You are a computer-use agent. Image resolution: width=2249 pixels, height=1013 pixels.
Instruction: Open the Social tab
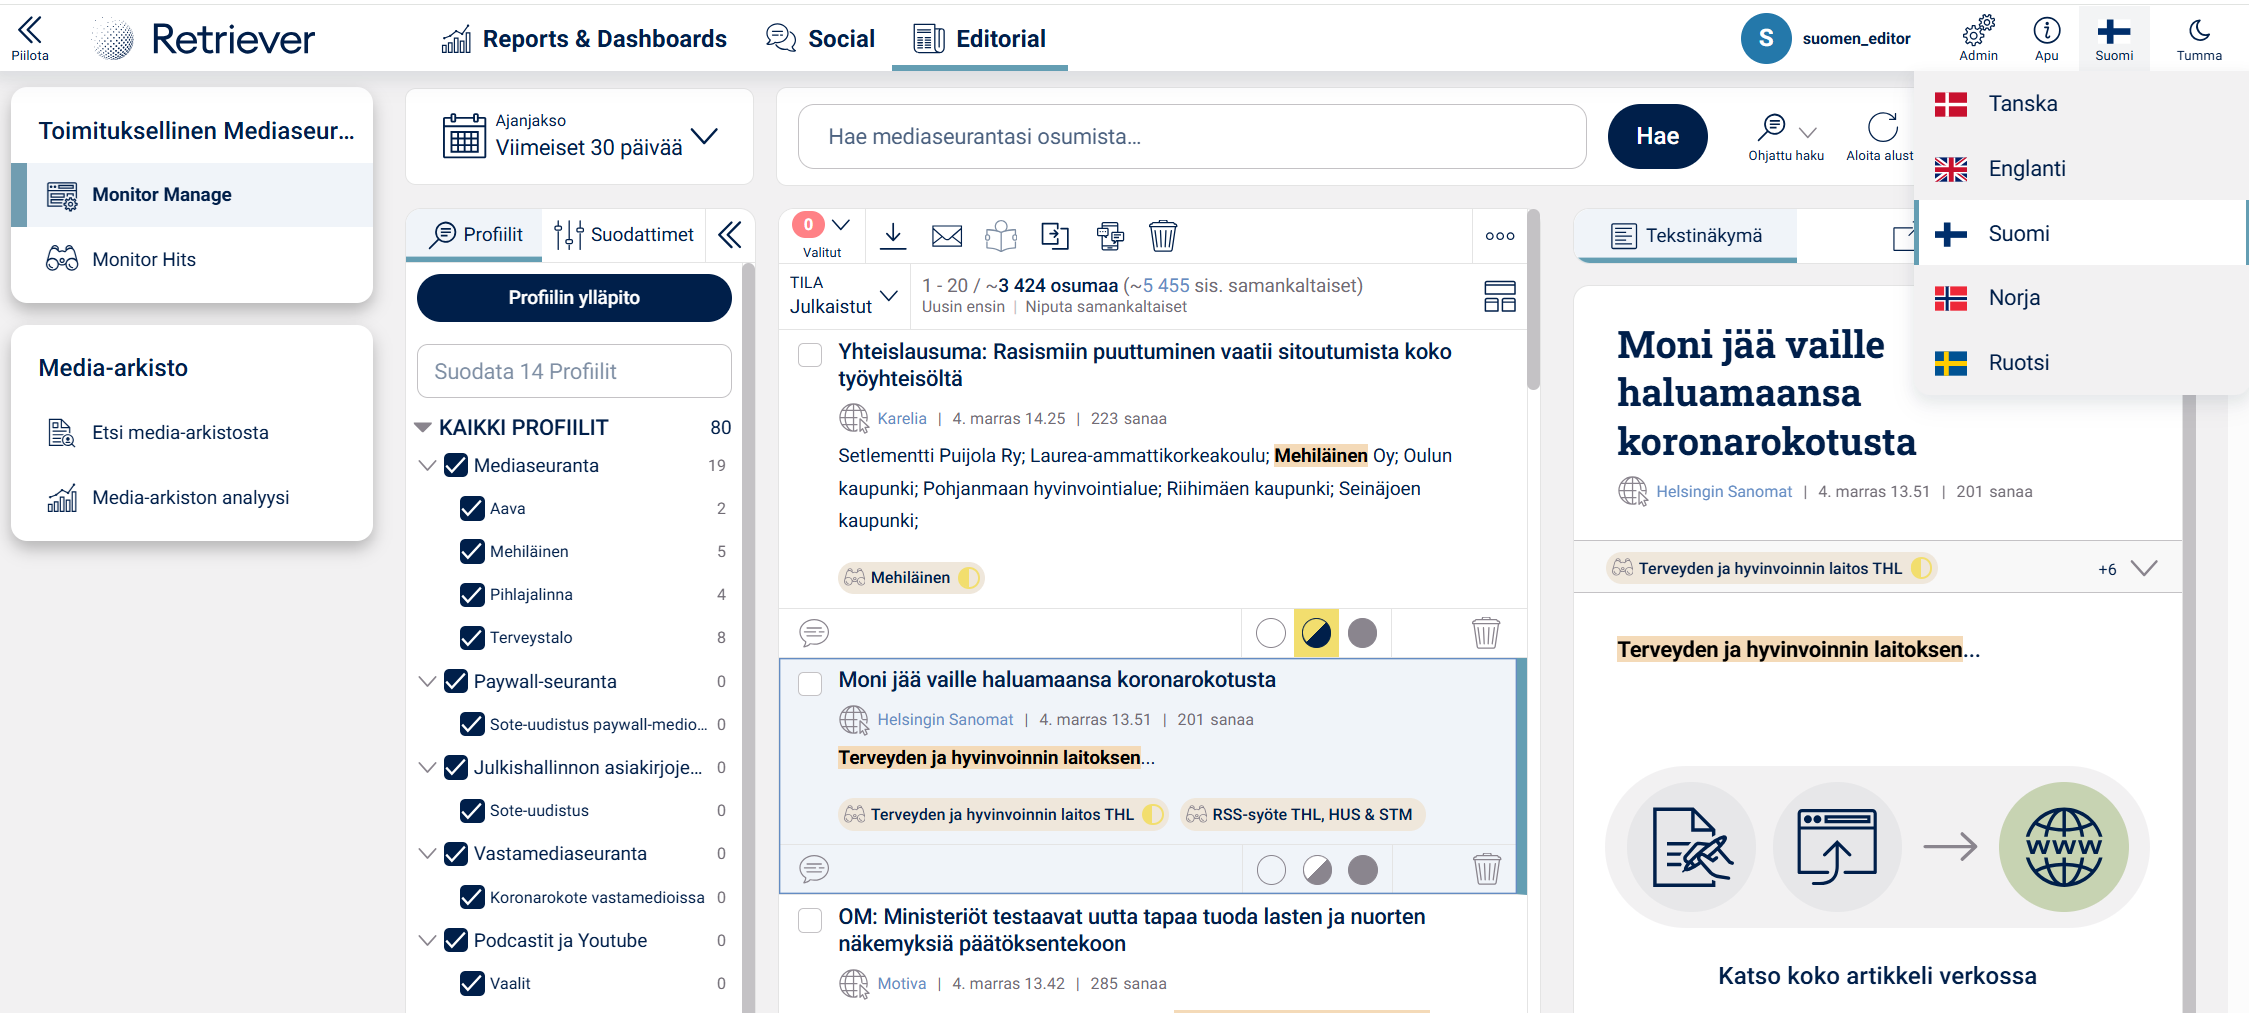[x=820, y=39]
